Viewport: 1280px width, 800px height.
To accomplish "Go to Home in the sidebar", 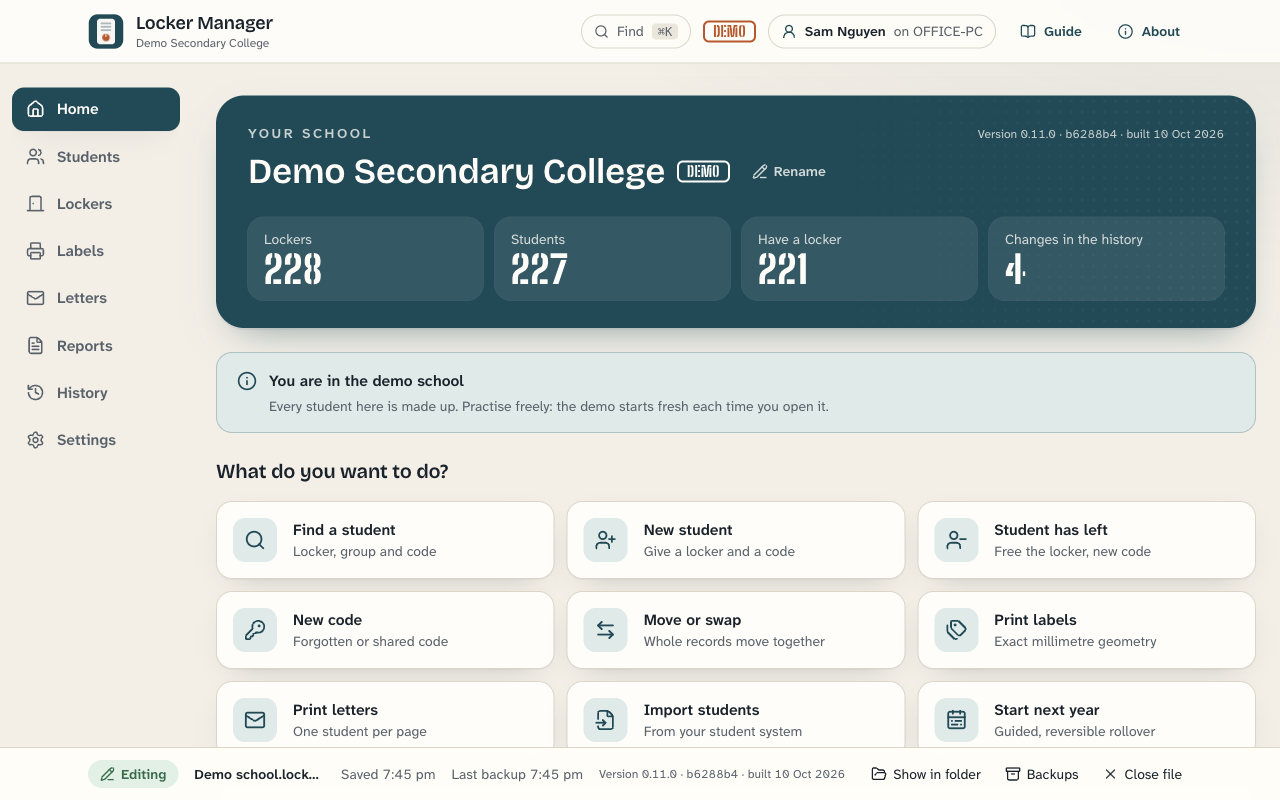I will click(96, 109).
